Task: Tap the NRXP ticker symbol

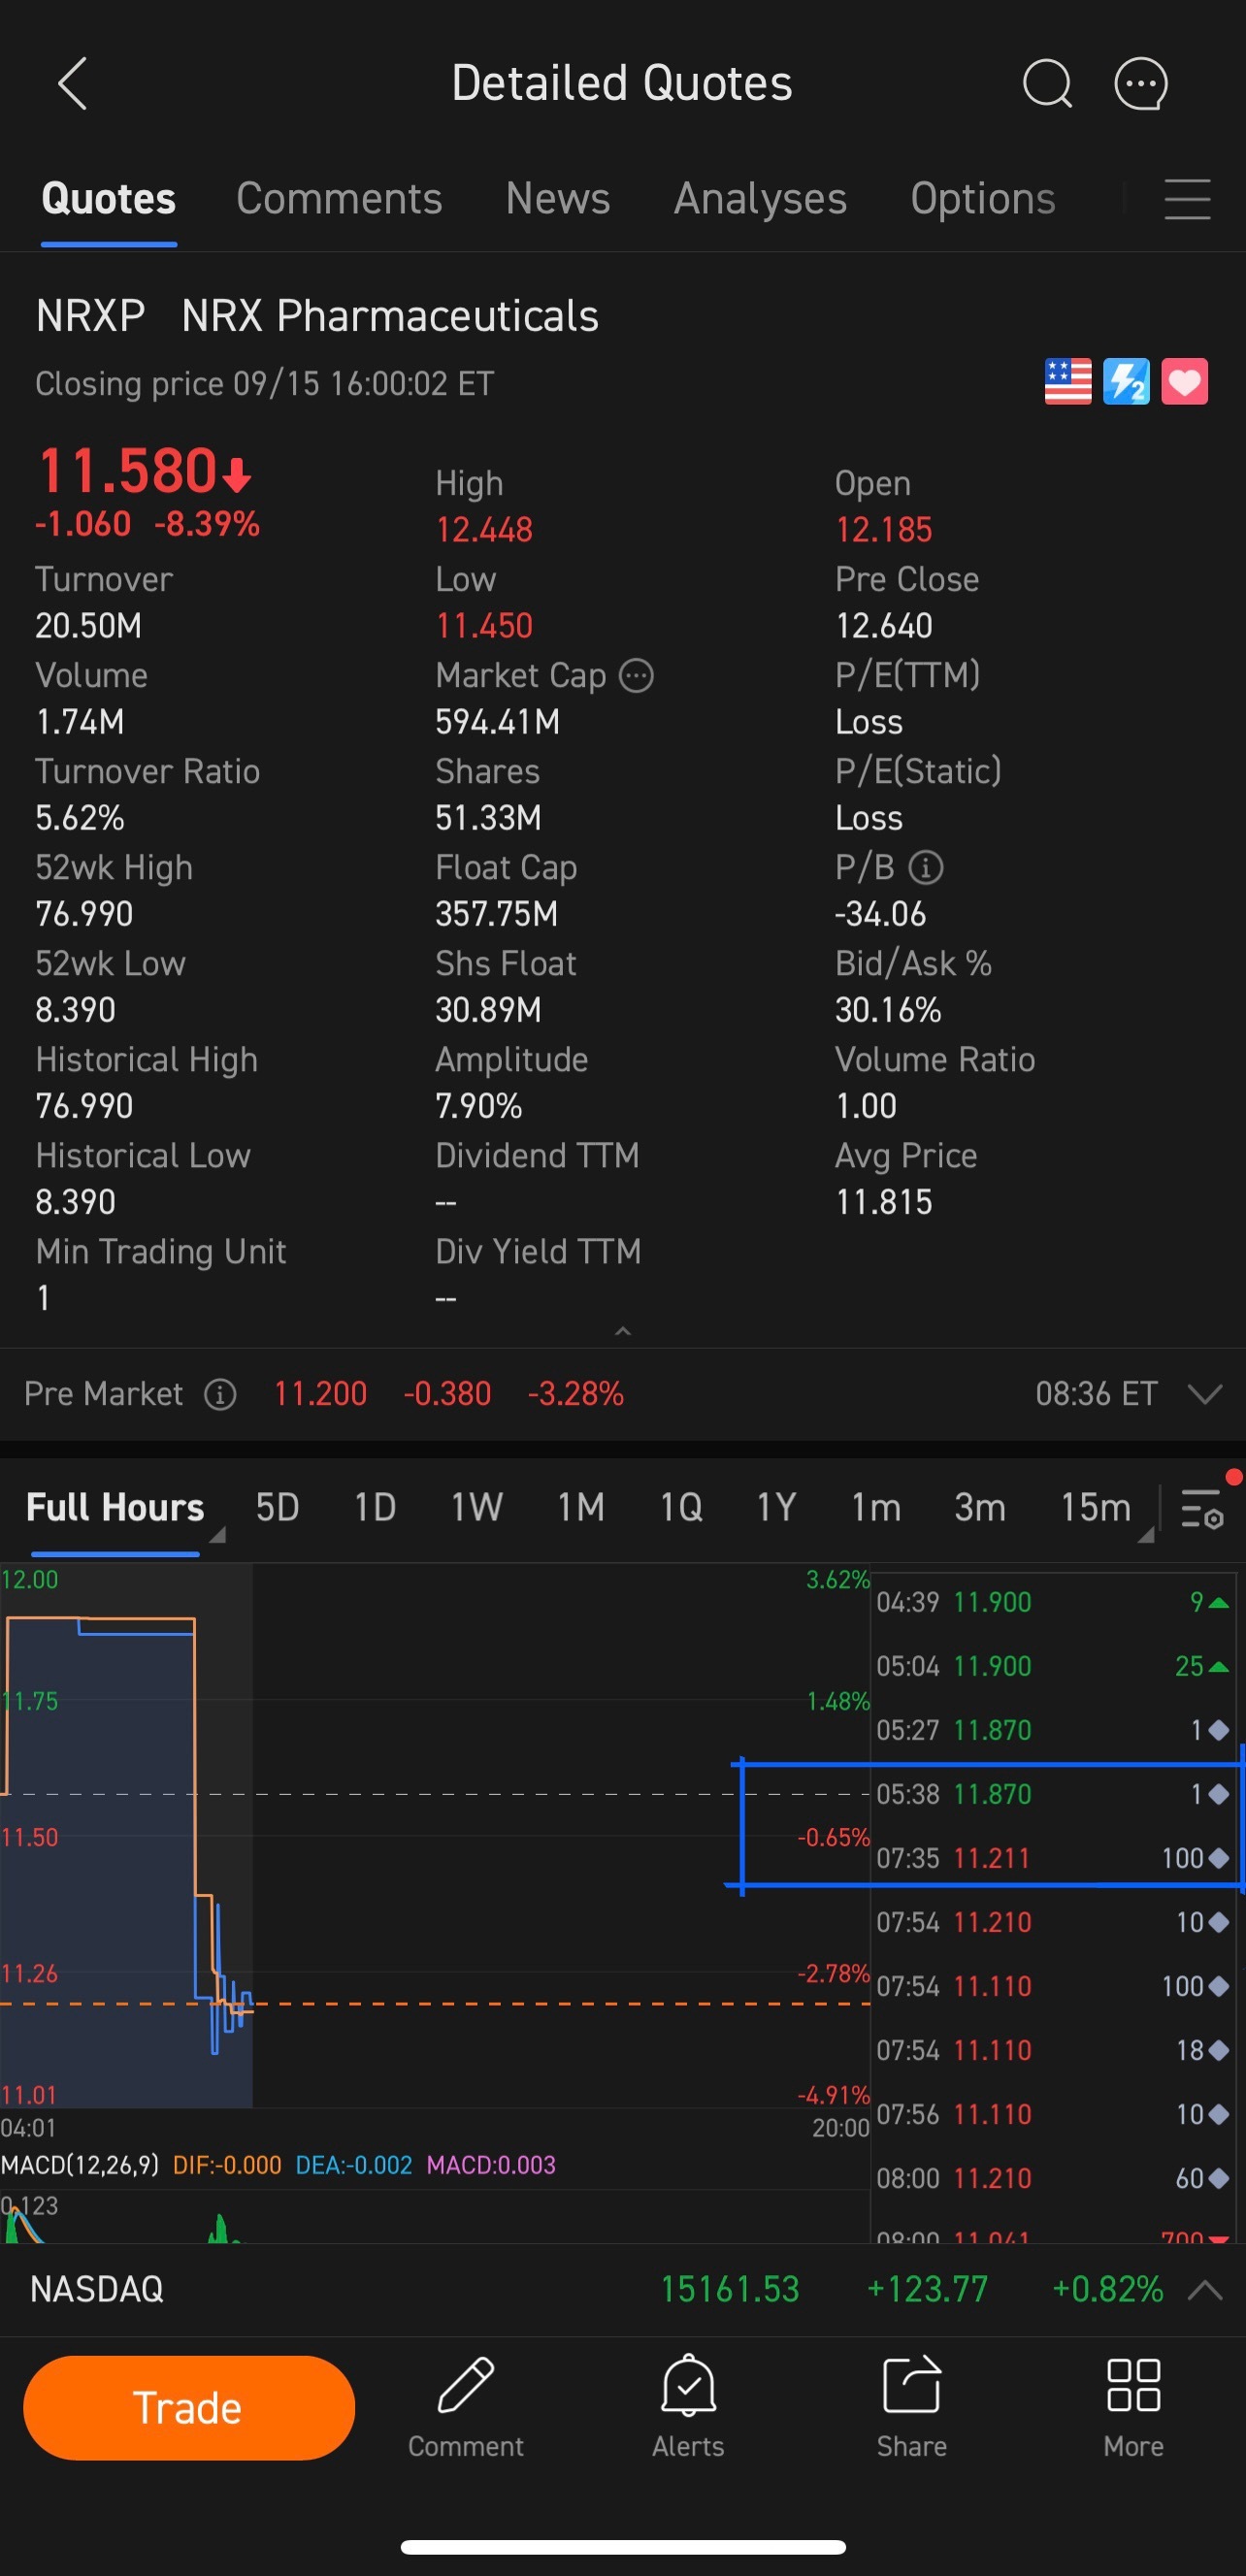Action: pyautogui.click(x=90, y=316)
